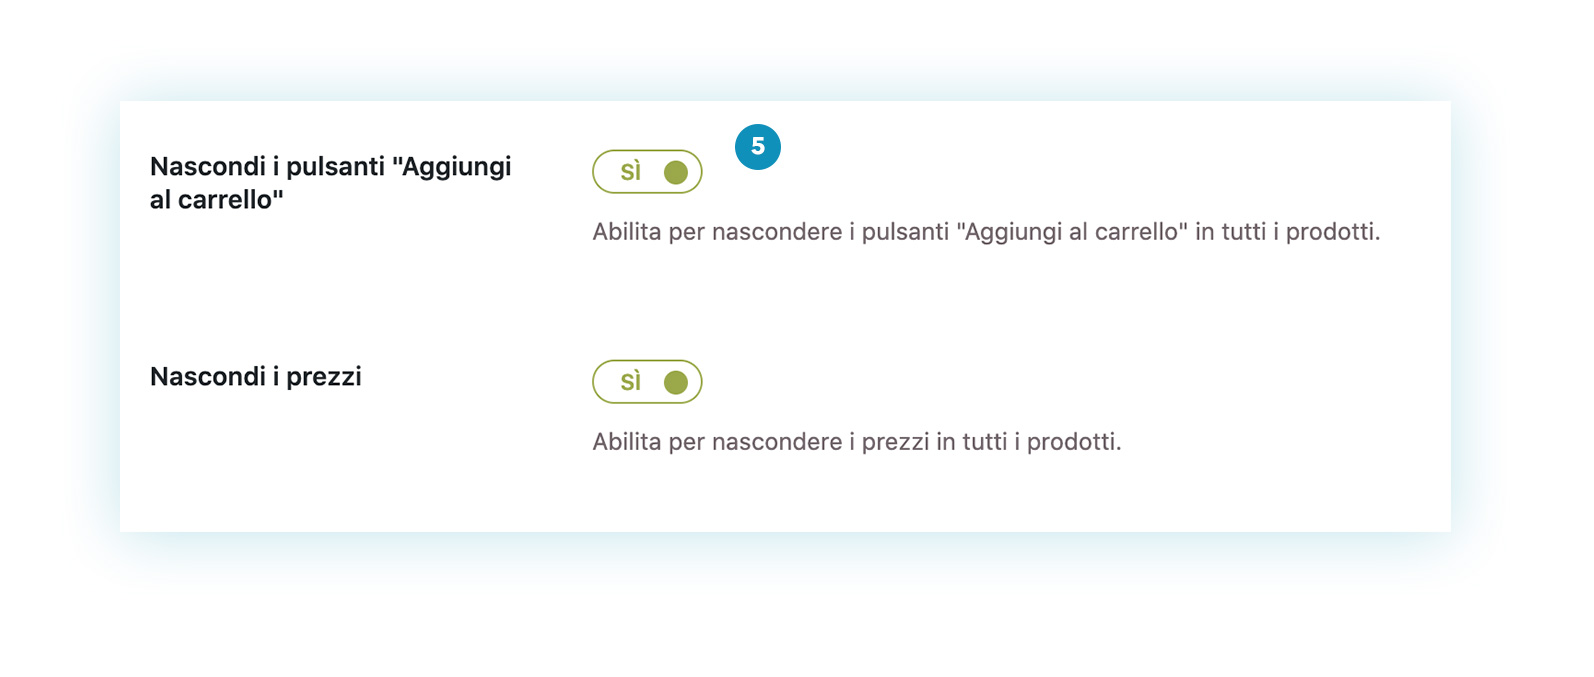Click "in tutti i prodotti" in the prices description
This screenshot has height=677, width=1594.
click(x=1029, y=442)
